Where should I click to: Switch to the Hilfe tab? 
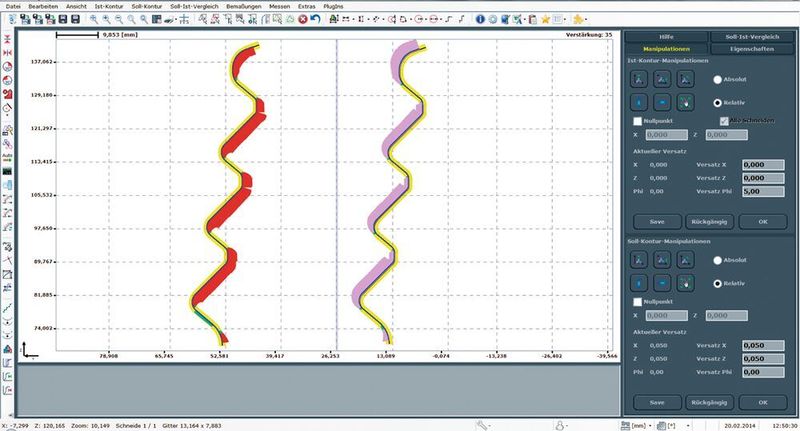coord(666,37)
